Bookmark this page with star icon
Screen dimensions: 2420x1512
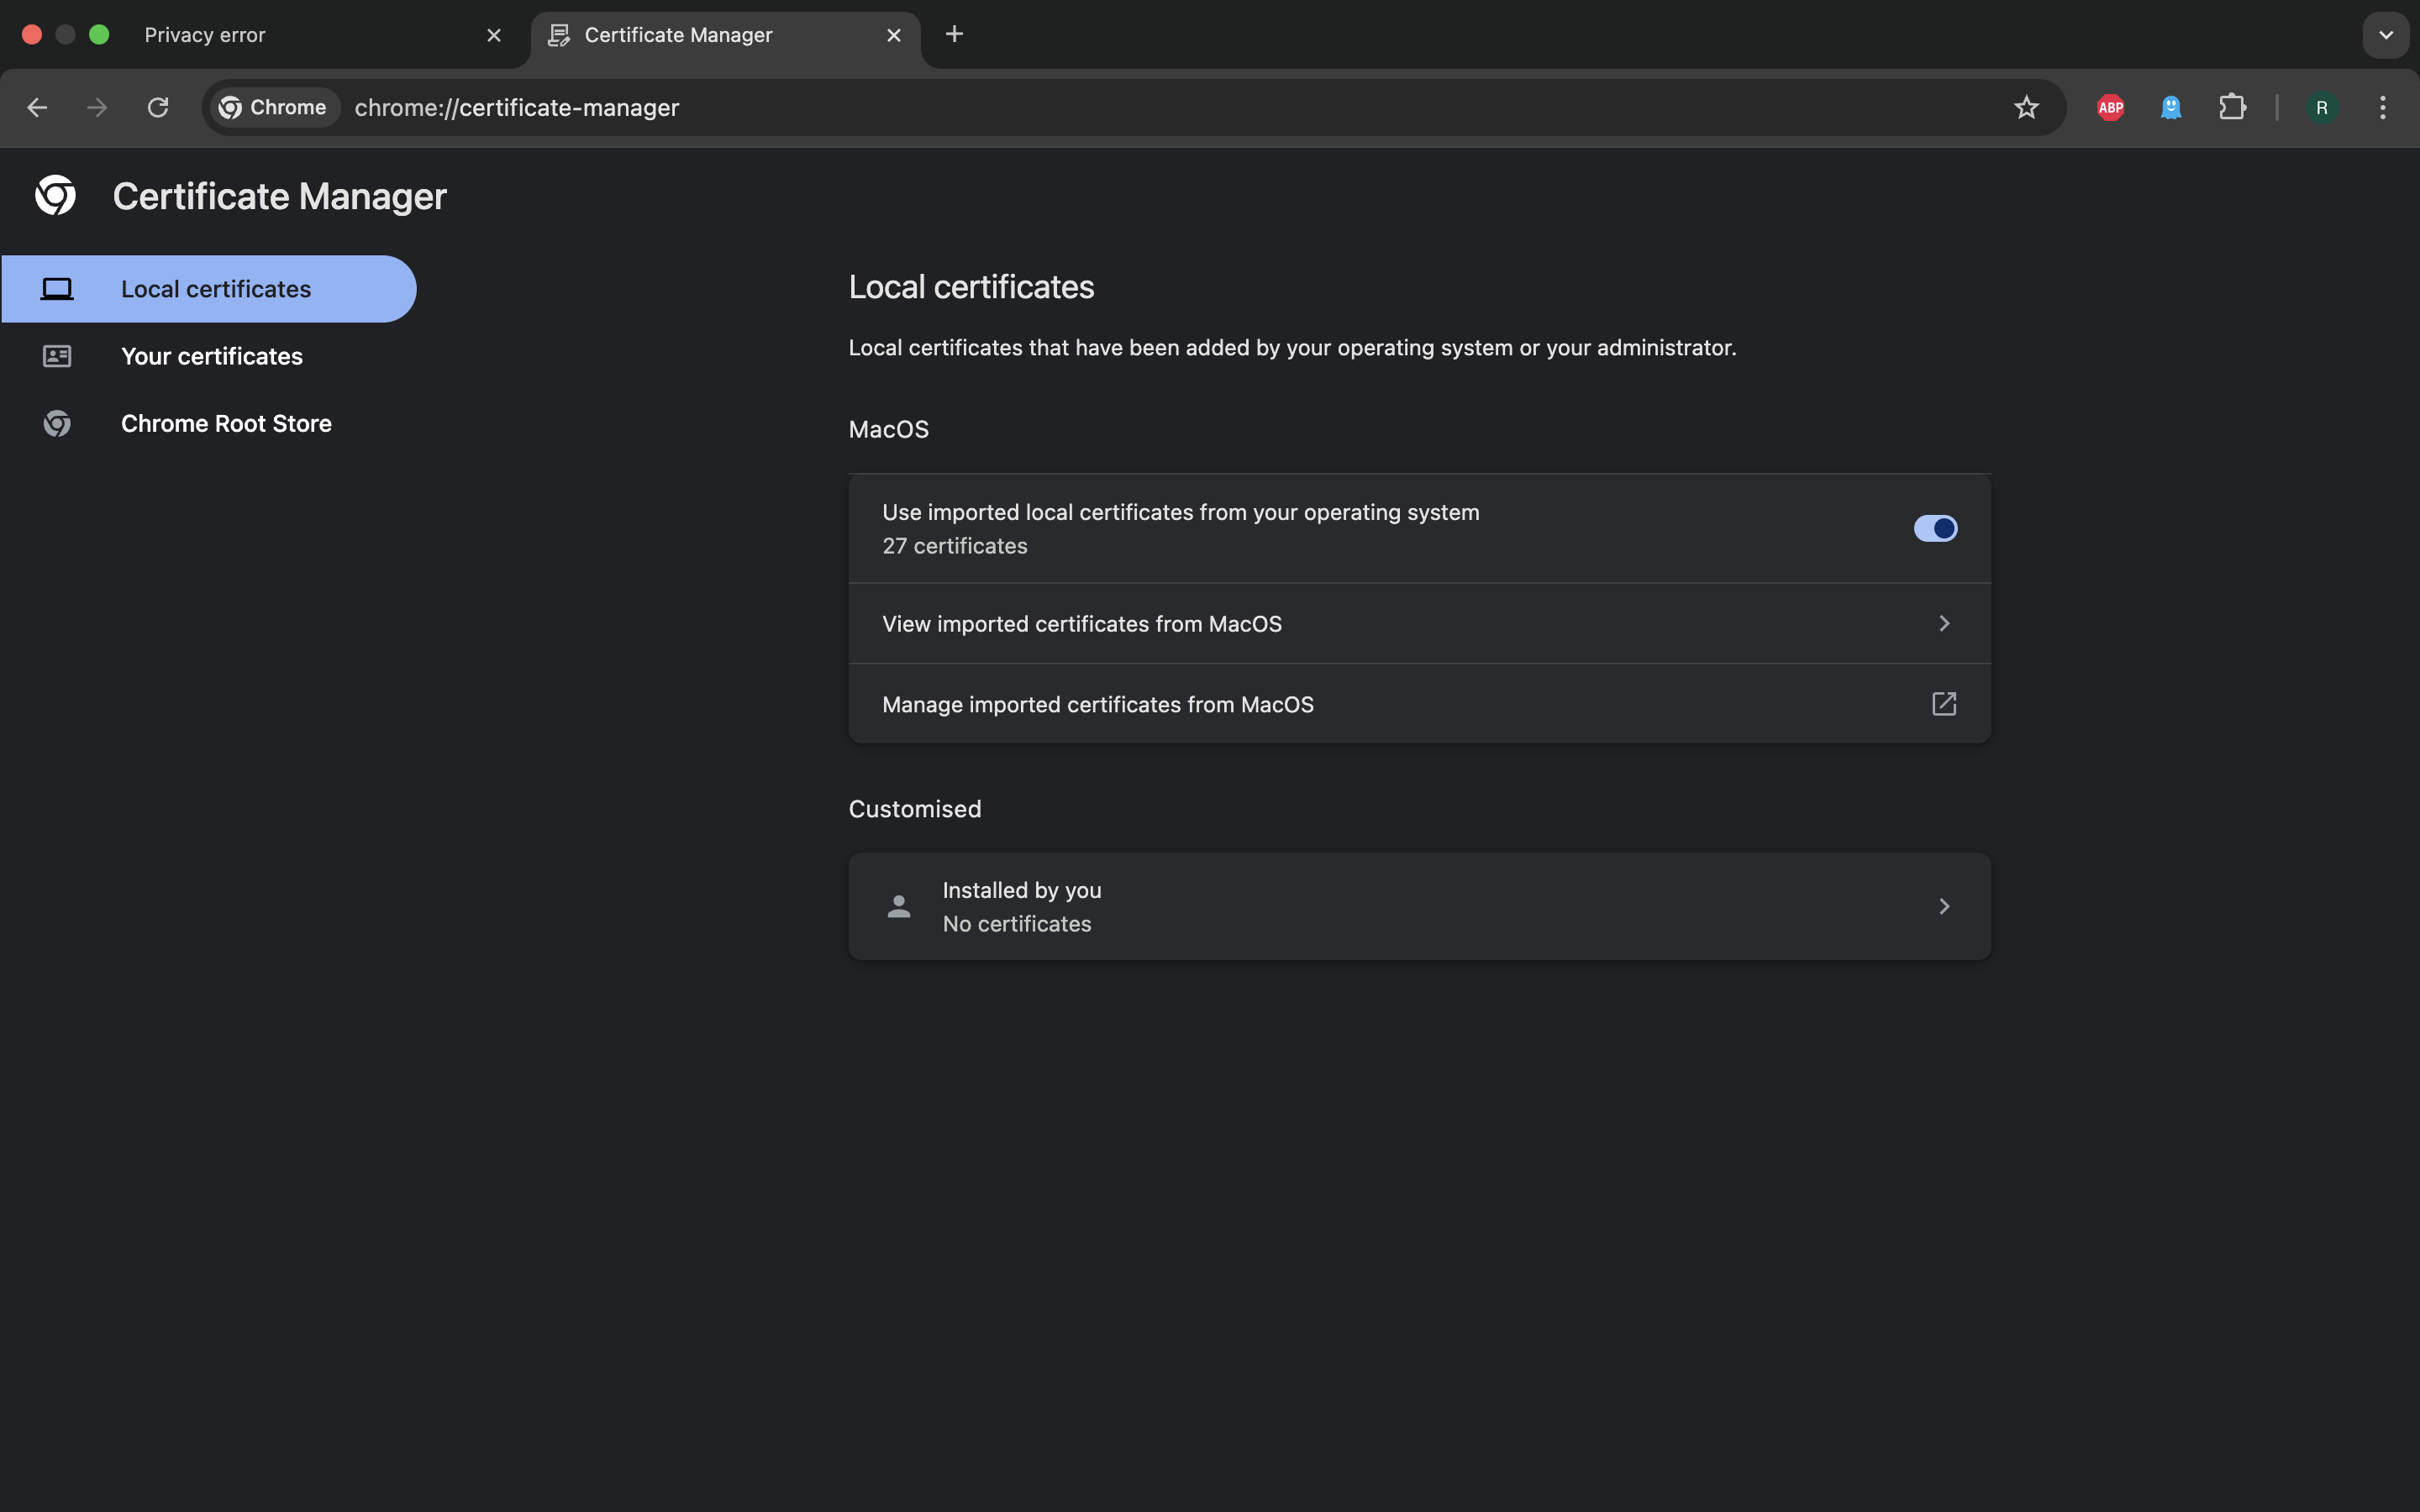point(2026,107)
